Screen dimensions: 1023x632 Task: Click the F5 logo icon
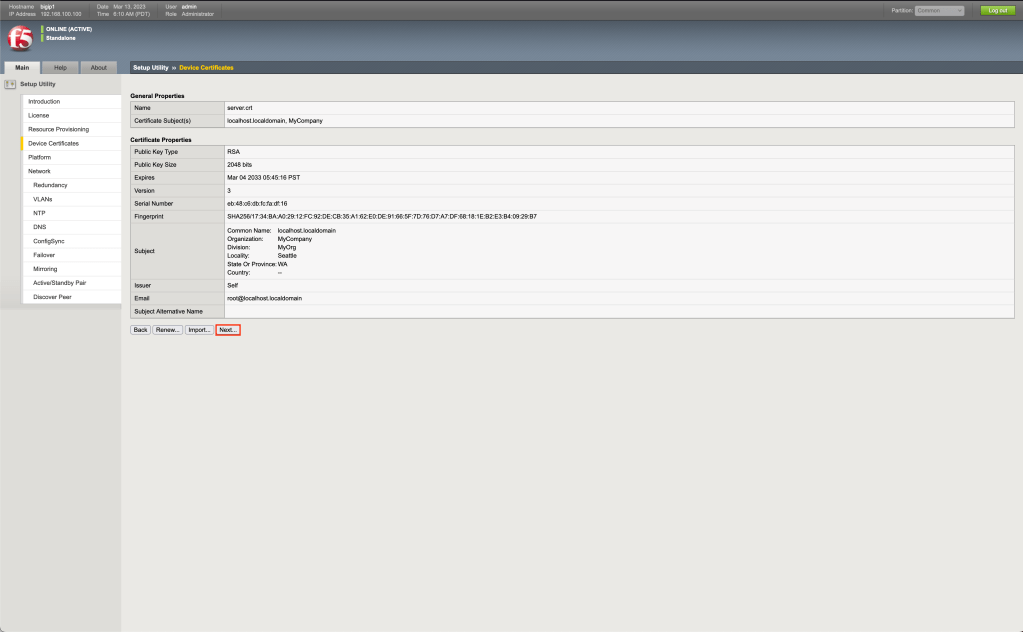click(20, 39)
